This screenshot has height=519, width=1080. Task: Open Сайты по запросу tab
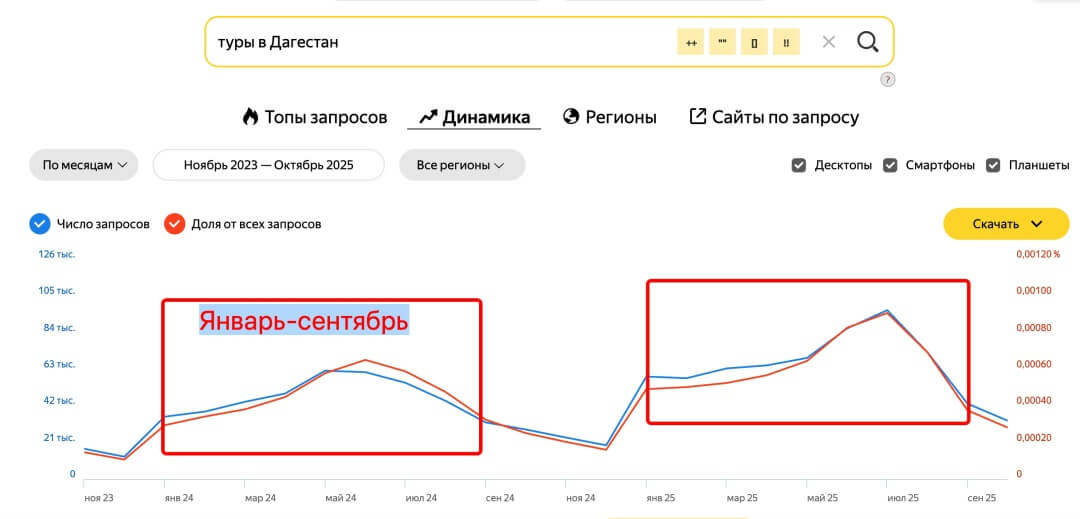774,117
